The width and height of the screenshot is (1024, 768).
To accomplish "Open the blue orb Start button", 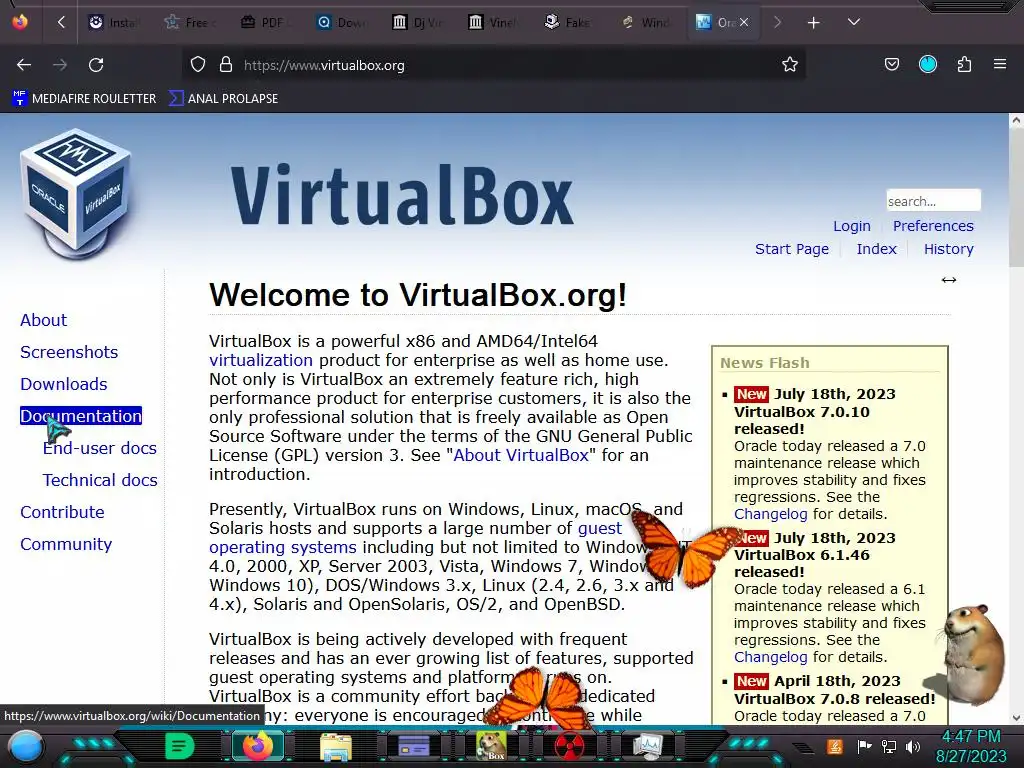I will click(25, 747).
